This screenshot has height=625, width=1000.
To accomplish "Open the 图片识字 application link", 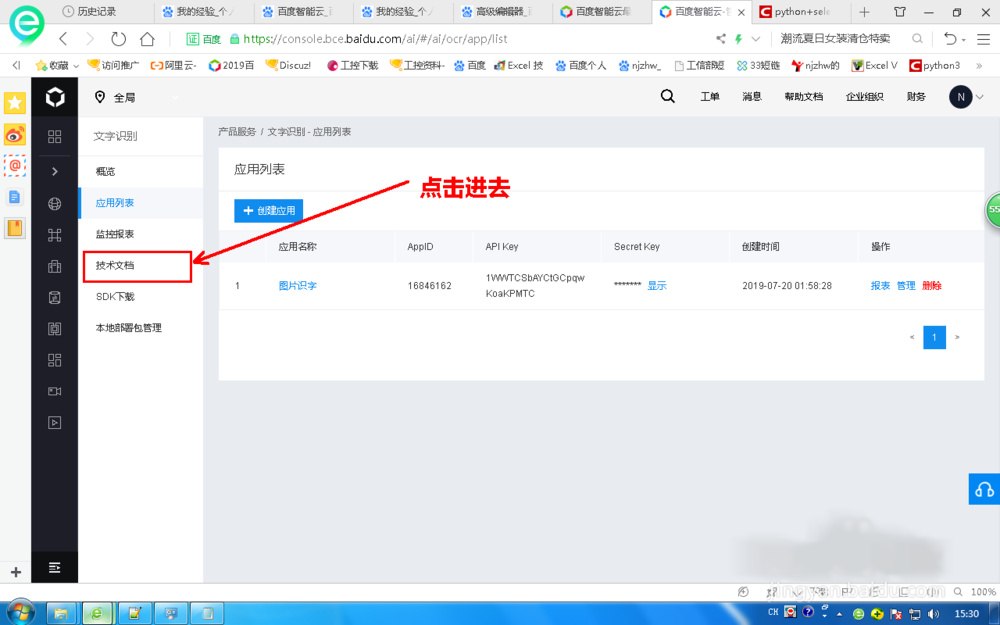I will click(298, 286).
